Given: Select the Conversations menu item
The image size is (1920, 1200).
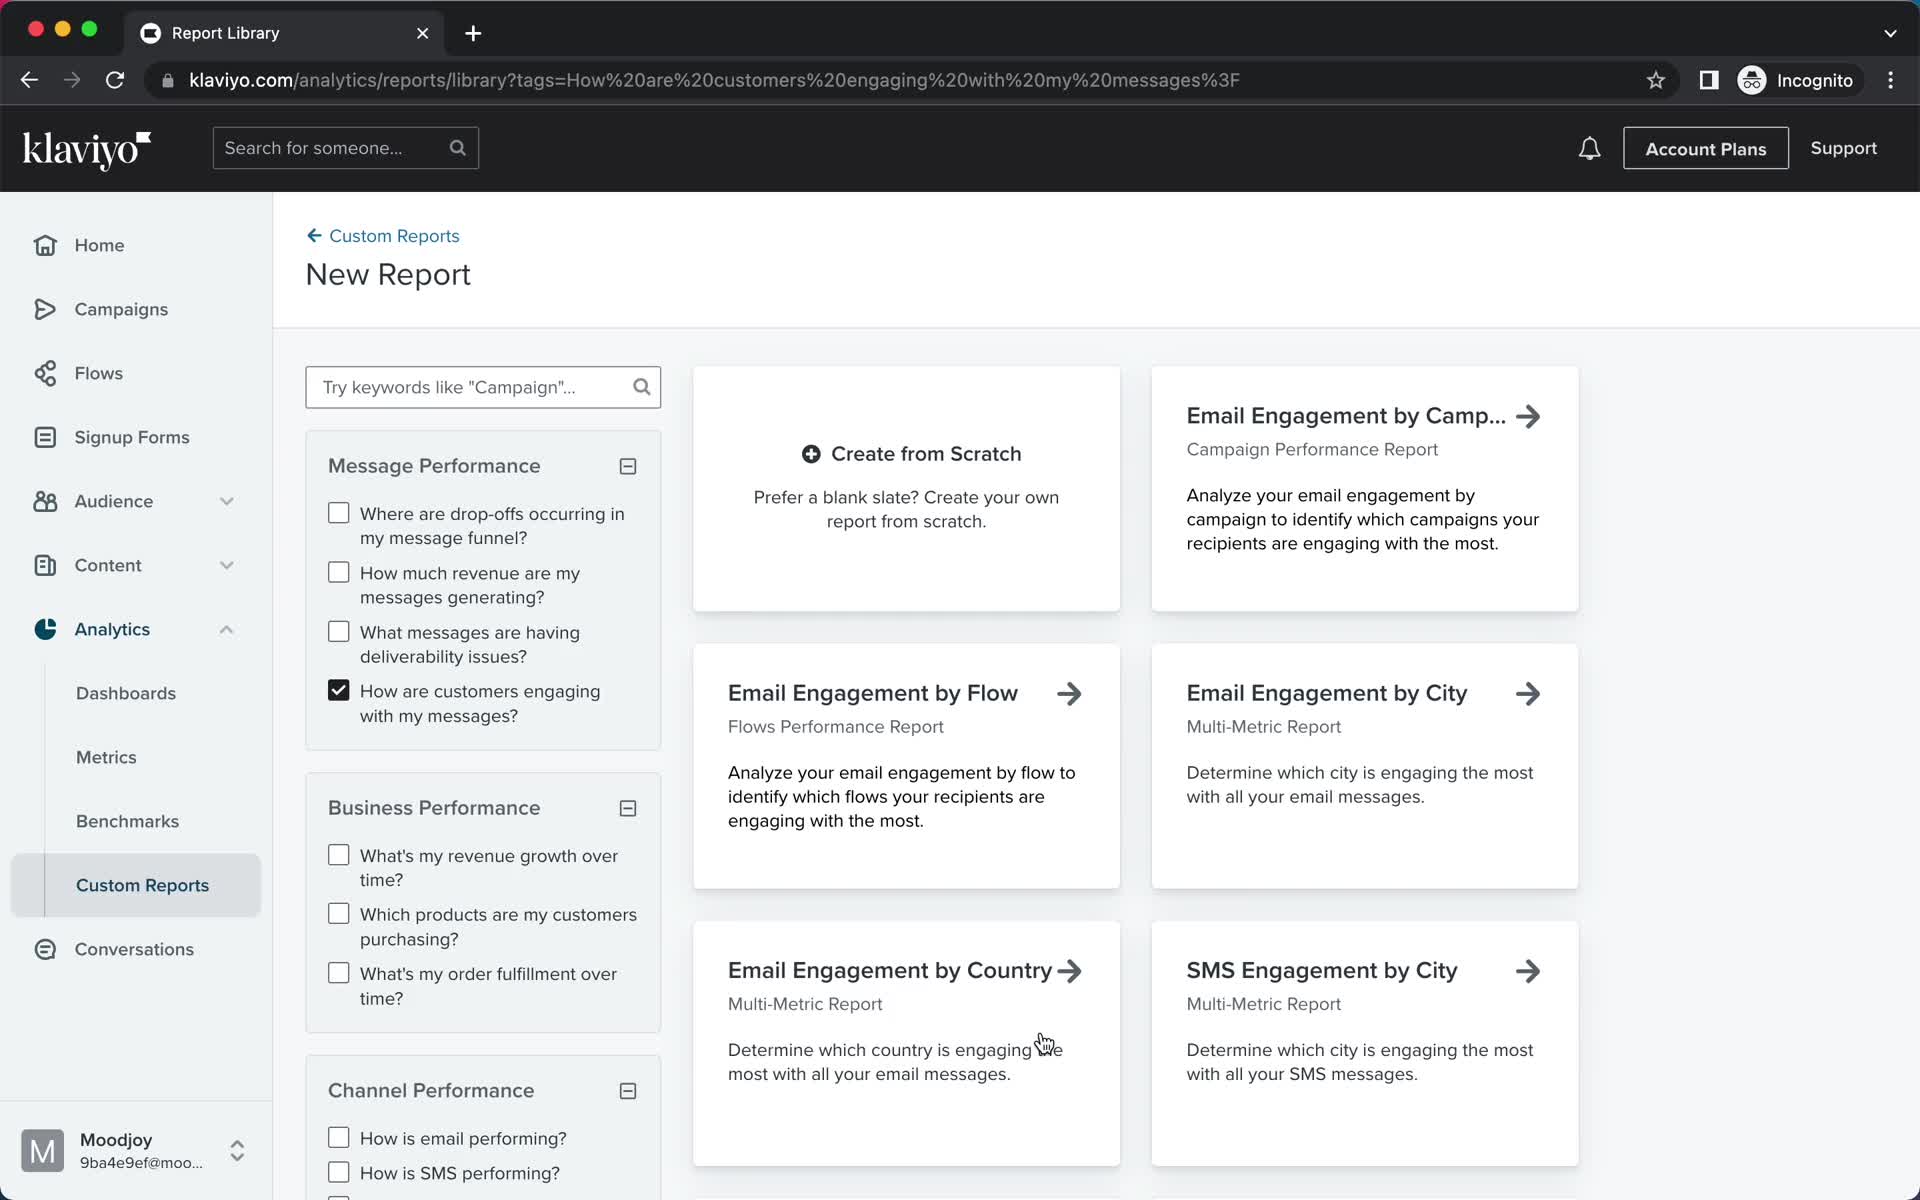Looking at the screenshot, I should [134, 948].
